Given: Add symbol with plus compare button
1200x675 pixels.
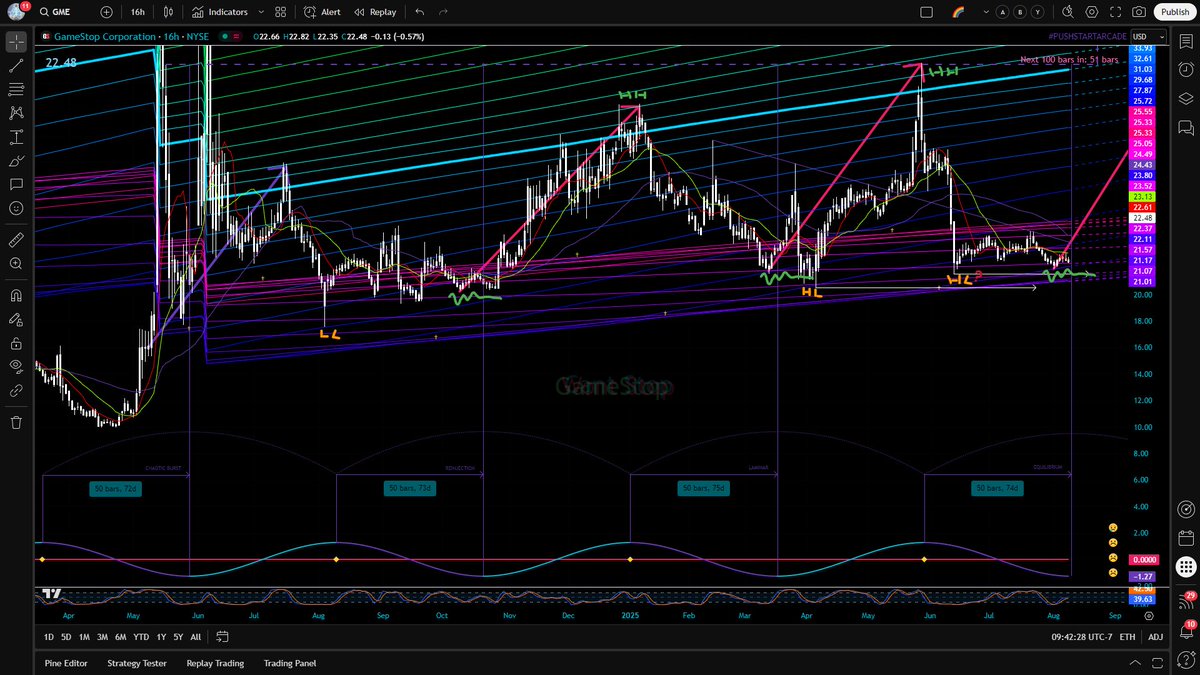Looking at the screenshot, I should 106,12.
